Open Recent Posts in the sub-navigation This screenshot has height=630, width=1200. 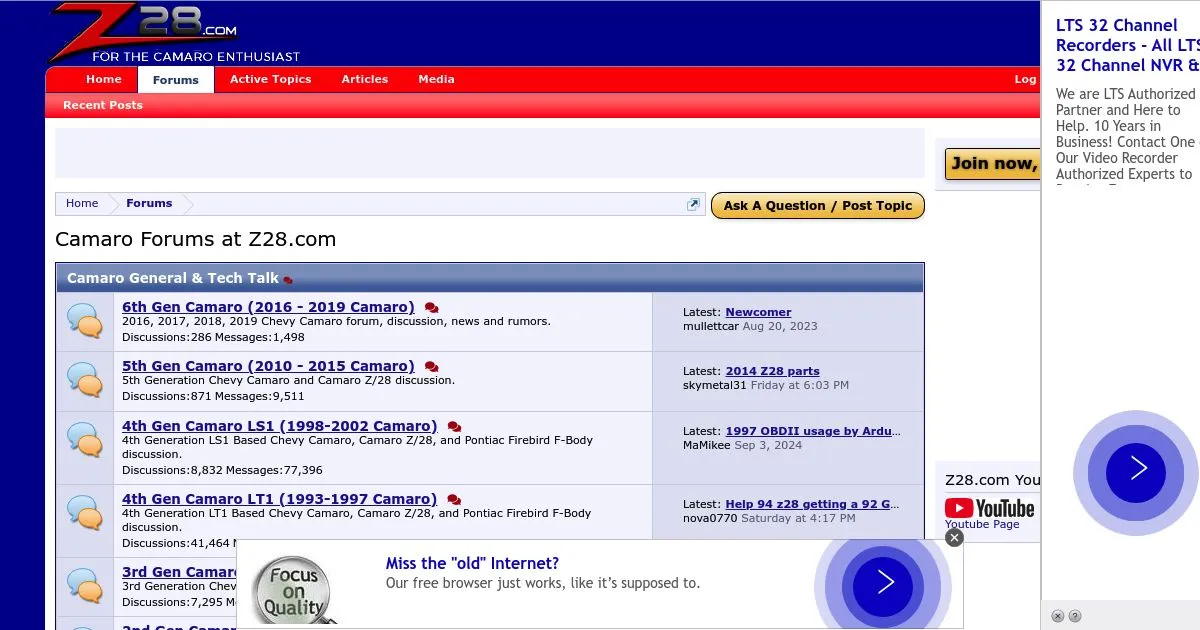[x=103, y=106]
